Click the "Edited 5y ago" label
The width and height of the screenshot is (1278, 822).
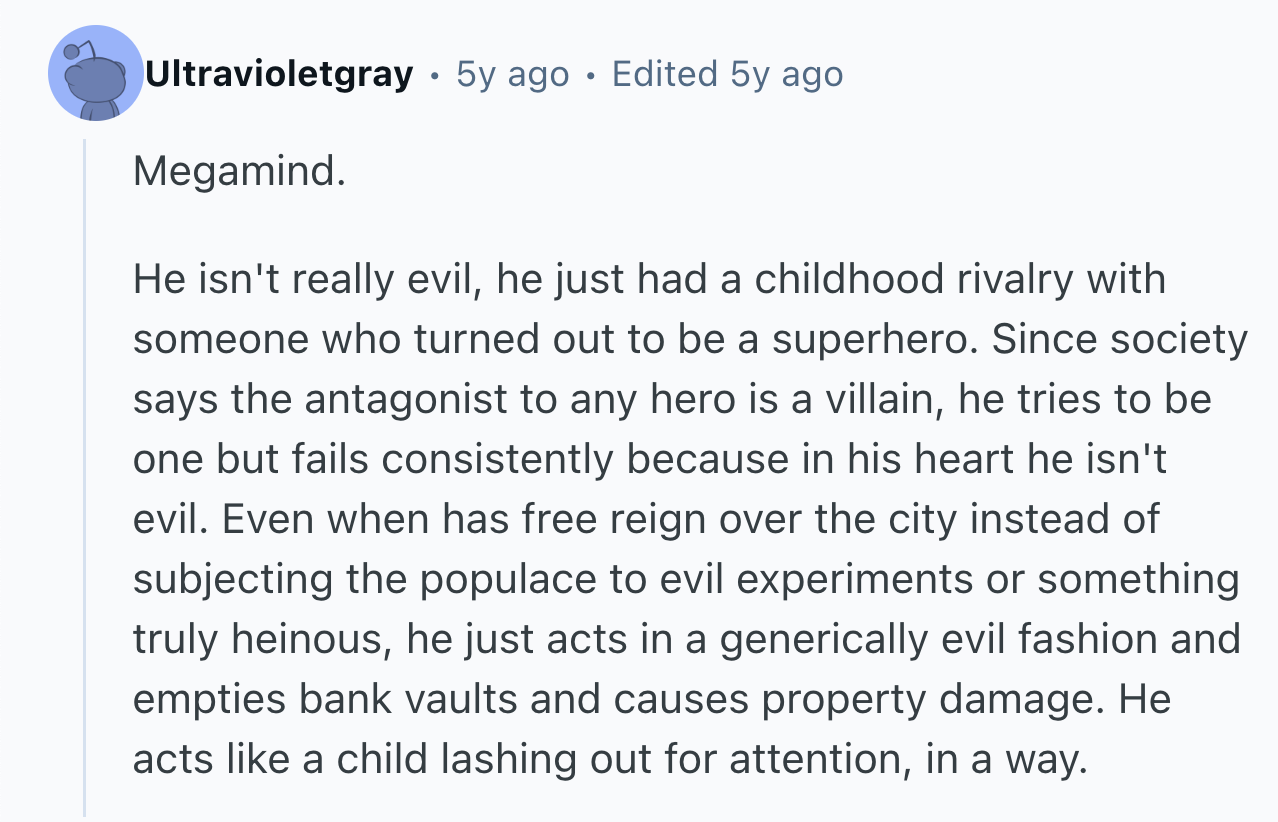[727, 74]
